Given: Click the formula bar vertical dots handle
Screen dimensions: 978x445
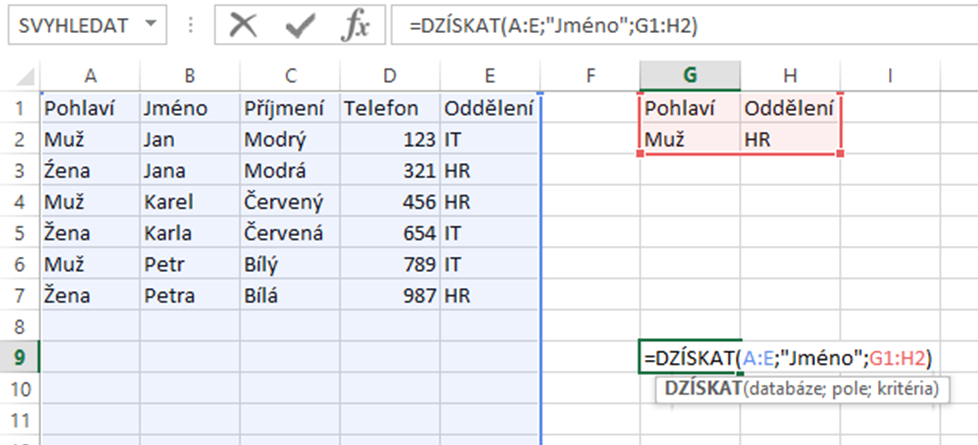Looking at the screenshot, I should click(x=191, y=26).
